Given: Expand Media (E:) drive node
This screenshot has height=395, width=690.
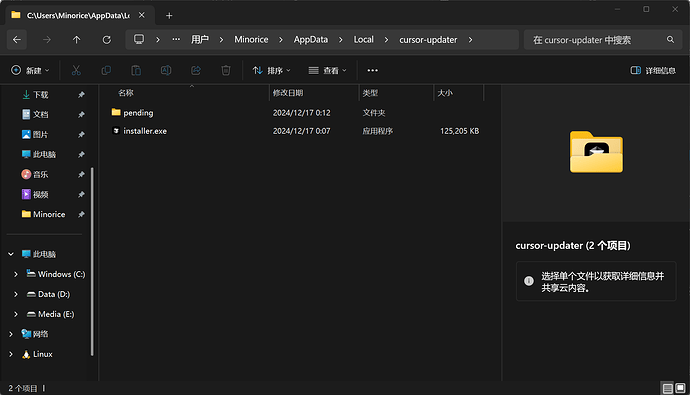Looking at the screenshot, I should click(16, 314).
